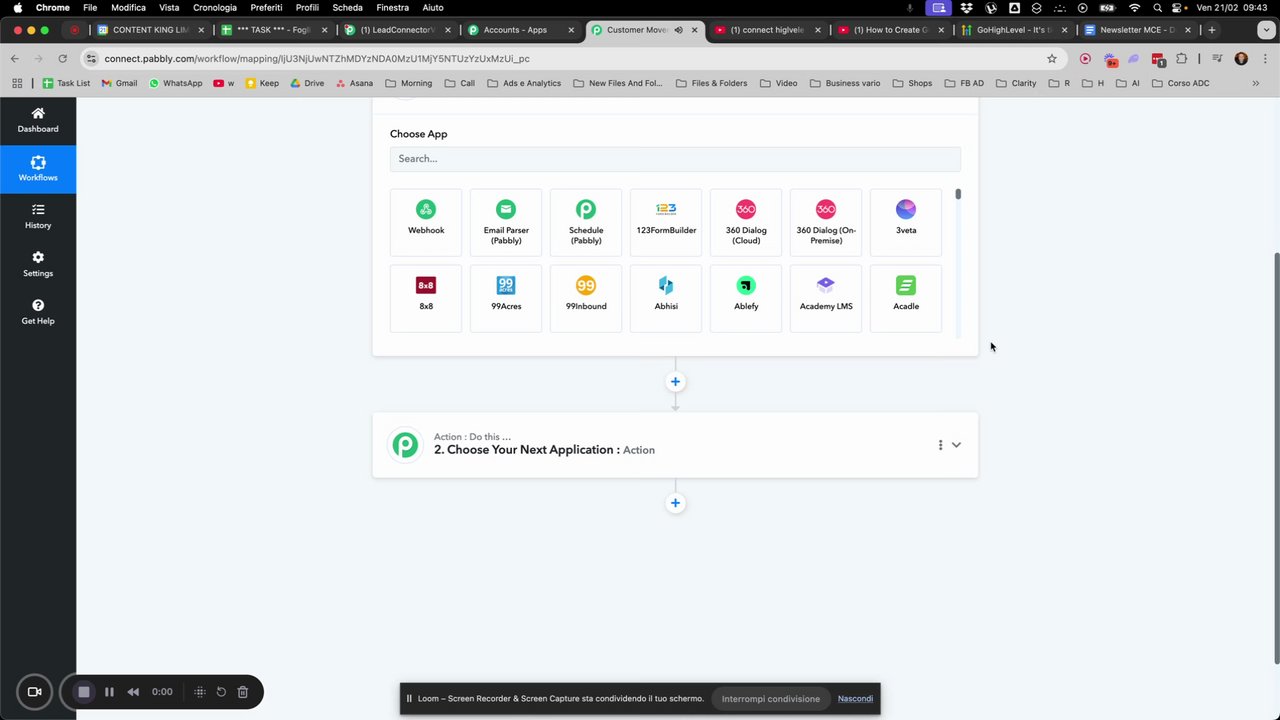Open the Morning bookmark folder
Viewport: 1280px width, 720px height.
[409, 83]
